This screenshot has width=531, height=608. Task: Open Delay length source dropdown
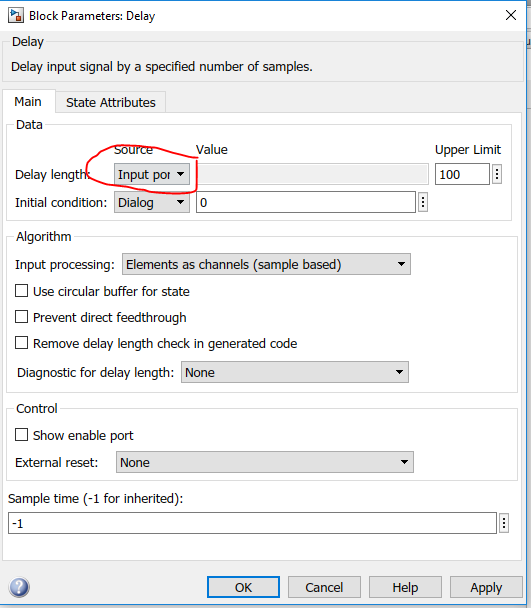tap(152, 174)
